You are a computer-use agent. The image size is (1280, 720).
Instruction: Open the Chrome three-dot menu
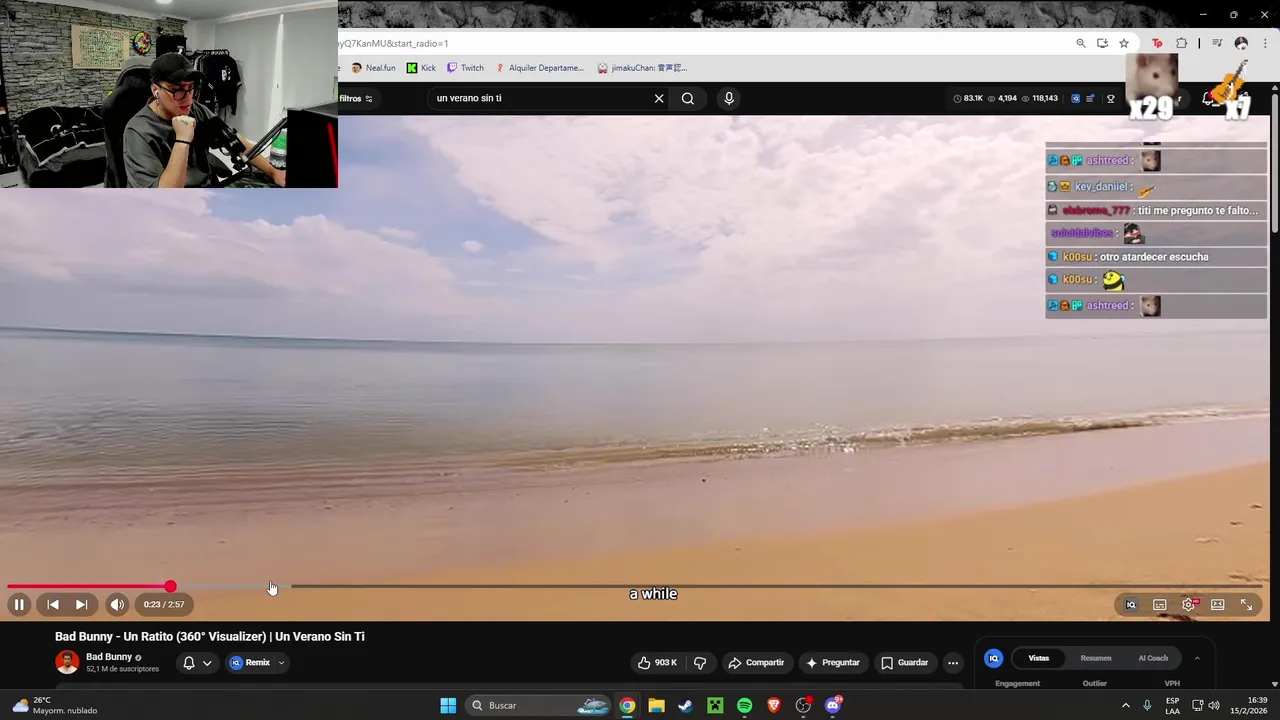[1265, 43]
